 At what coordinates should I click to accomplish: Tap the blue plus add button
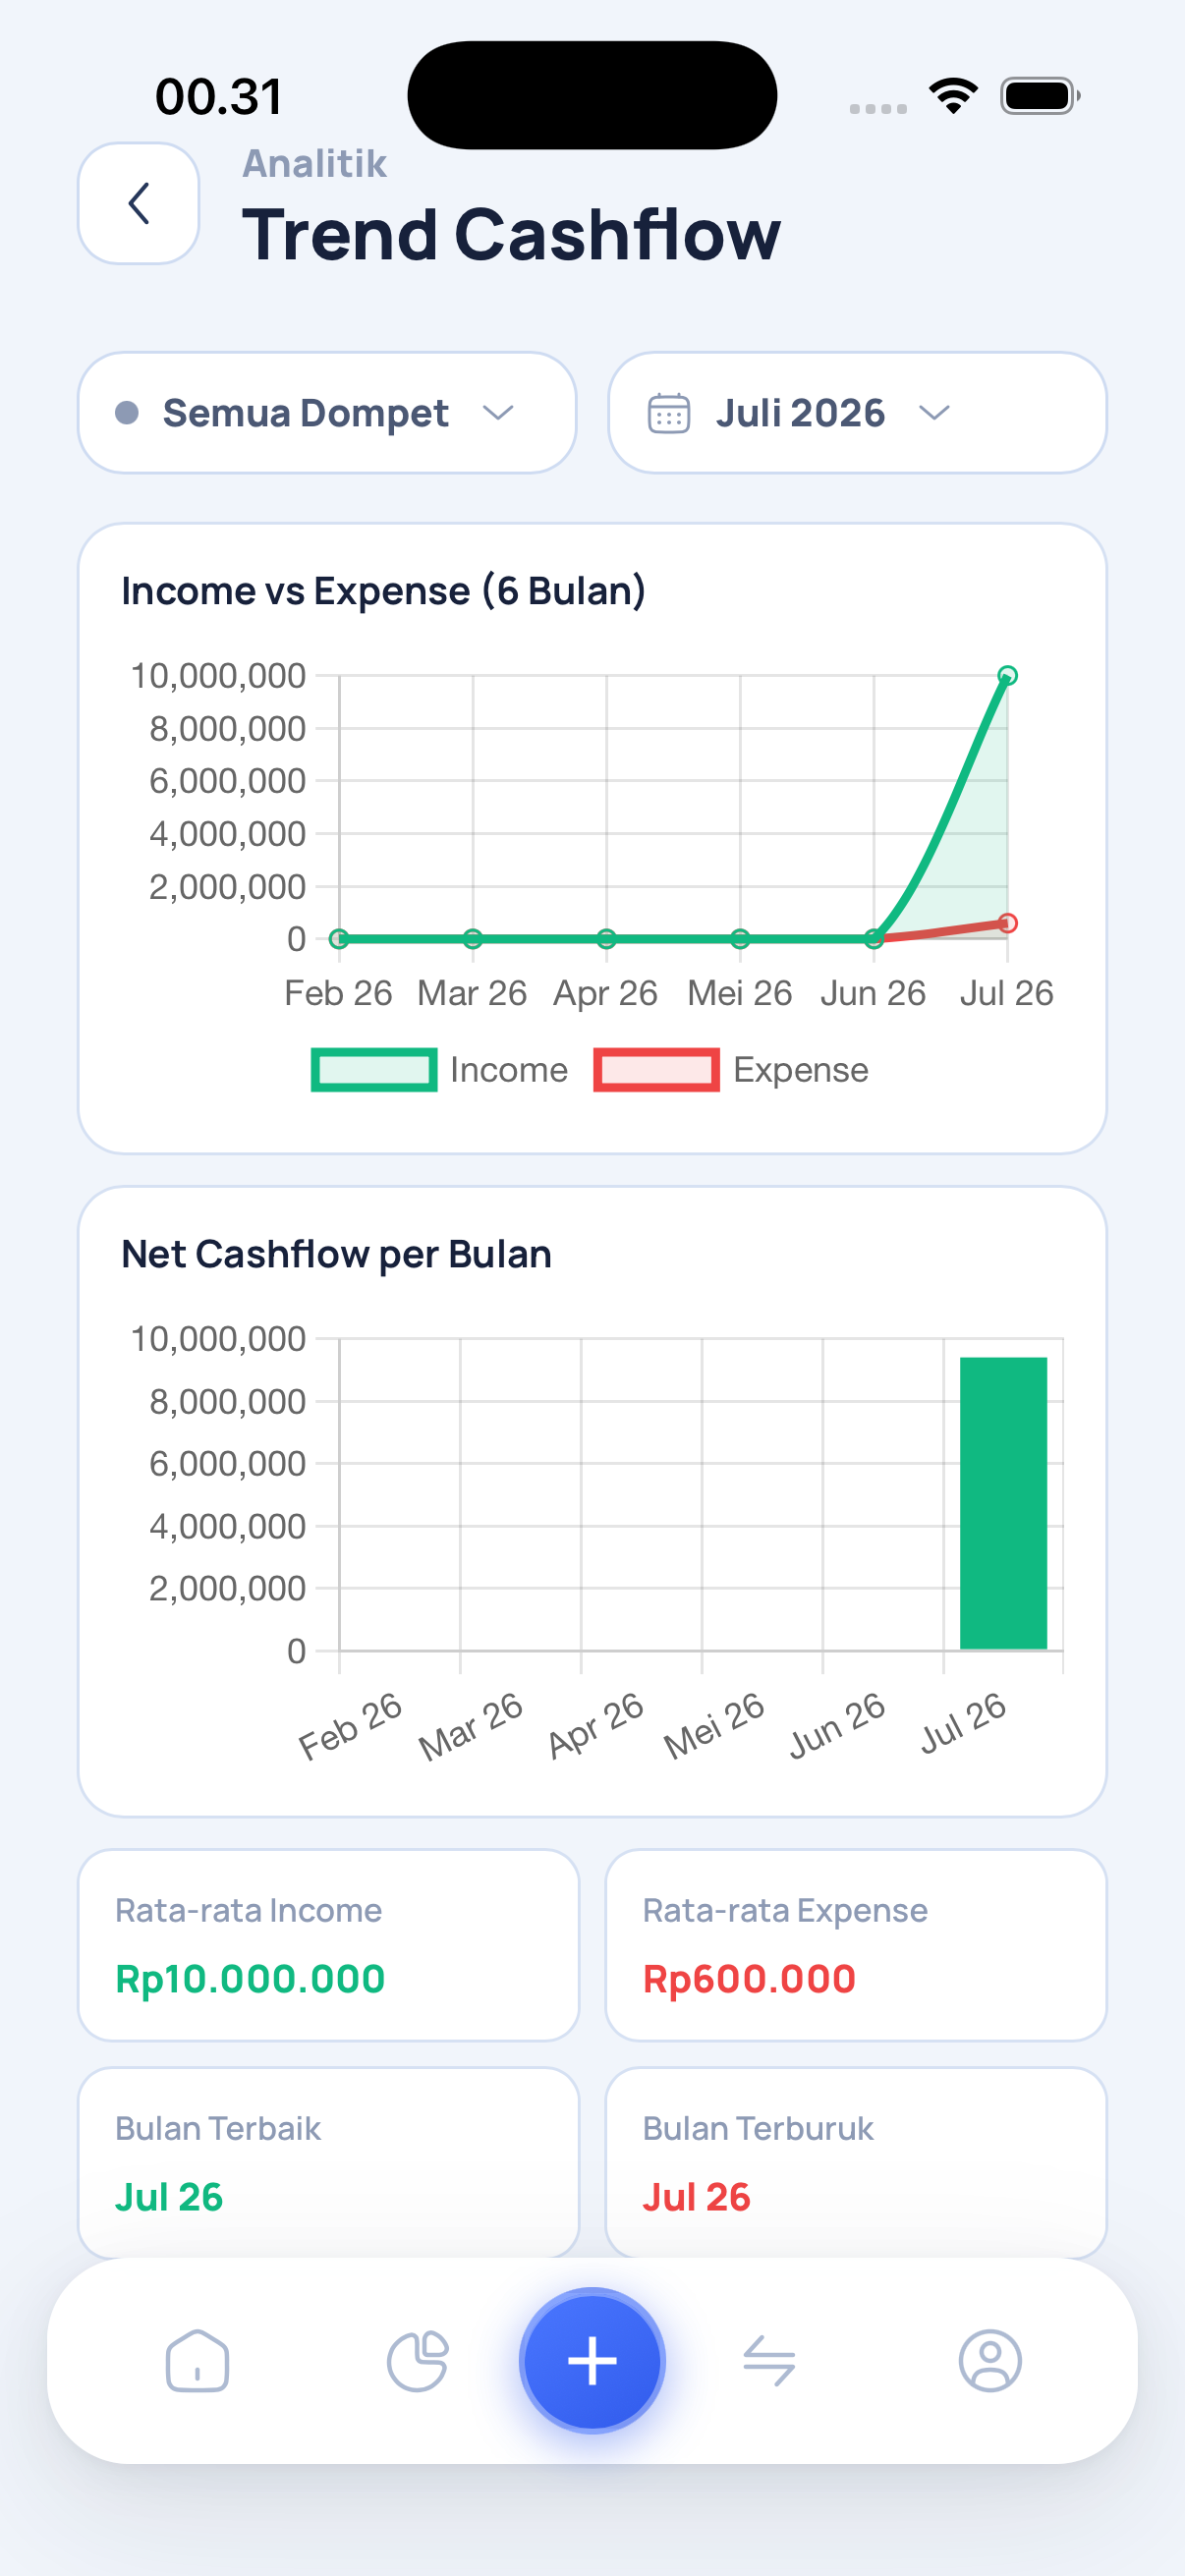coord(592,2360)
